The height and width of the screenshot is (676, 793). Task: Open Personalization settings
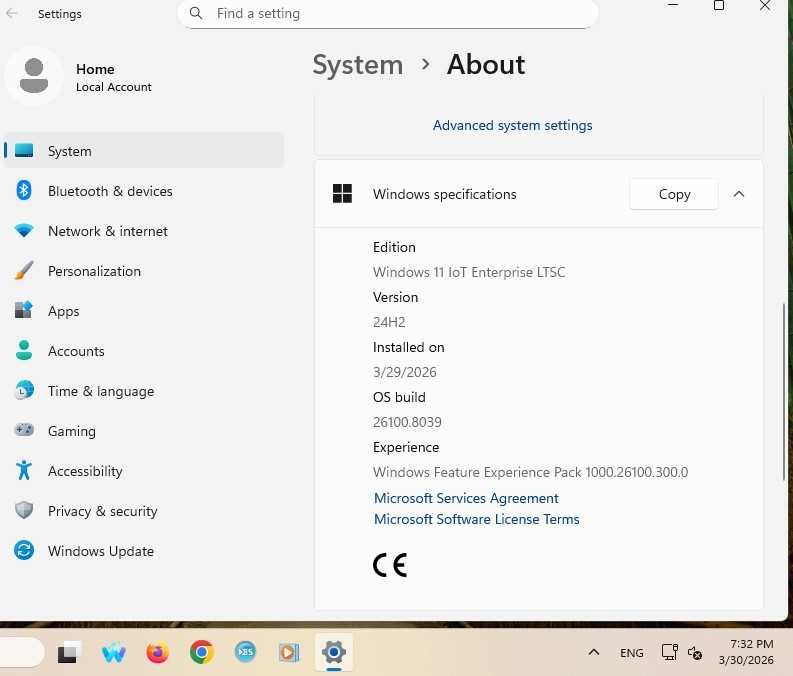click(x=144, y=271)
